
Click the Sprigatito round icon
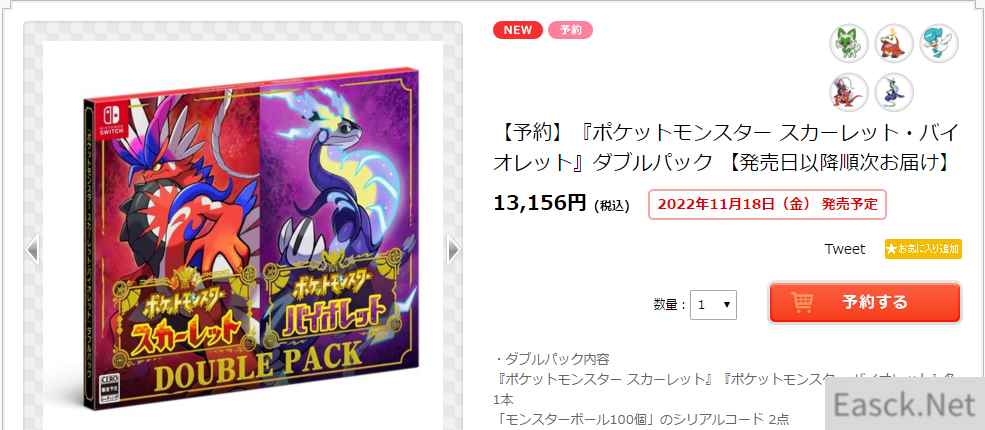pyautogui.click(x=849, y=43)
